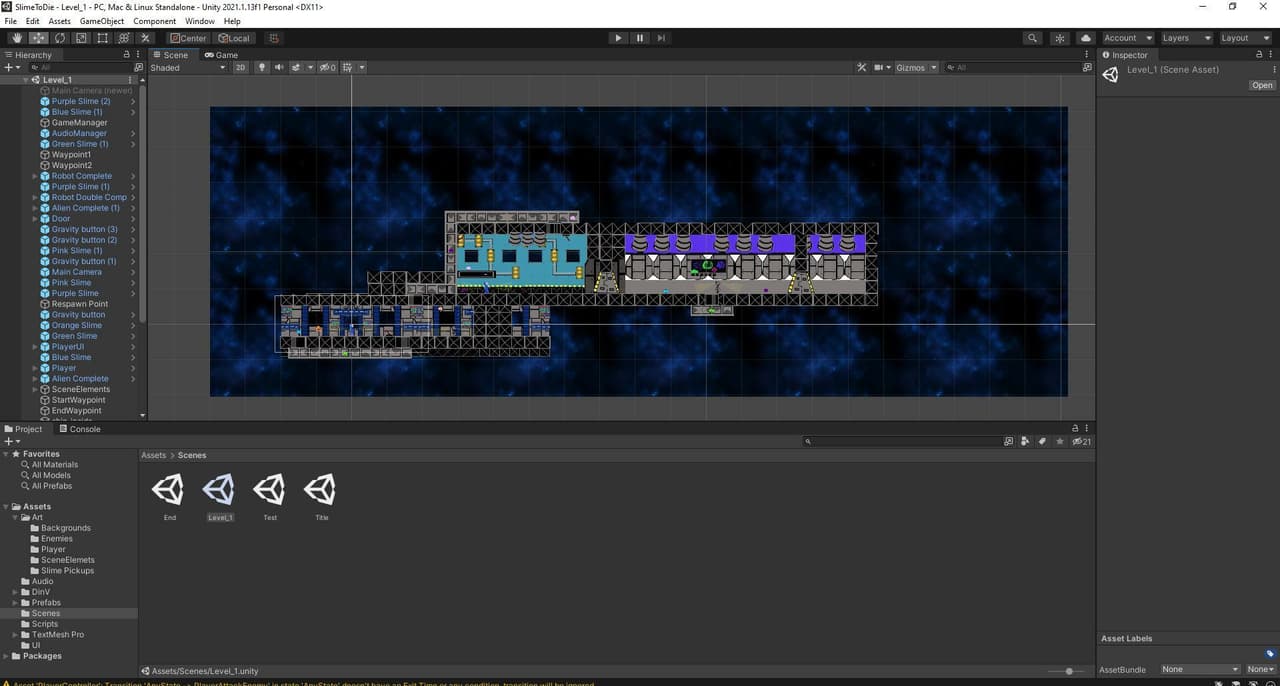
Task: Toggle hidden objects visibility in Scene
Action: tap(327, 67)
